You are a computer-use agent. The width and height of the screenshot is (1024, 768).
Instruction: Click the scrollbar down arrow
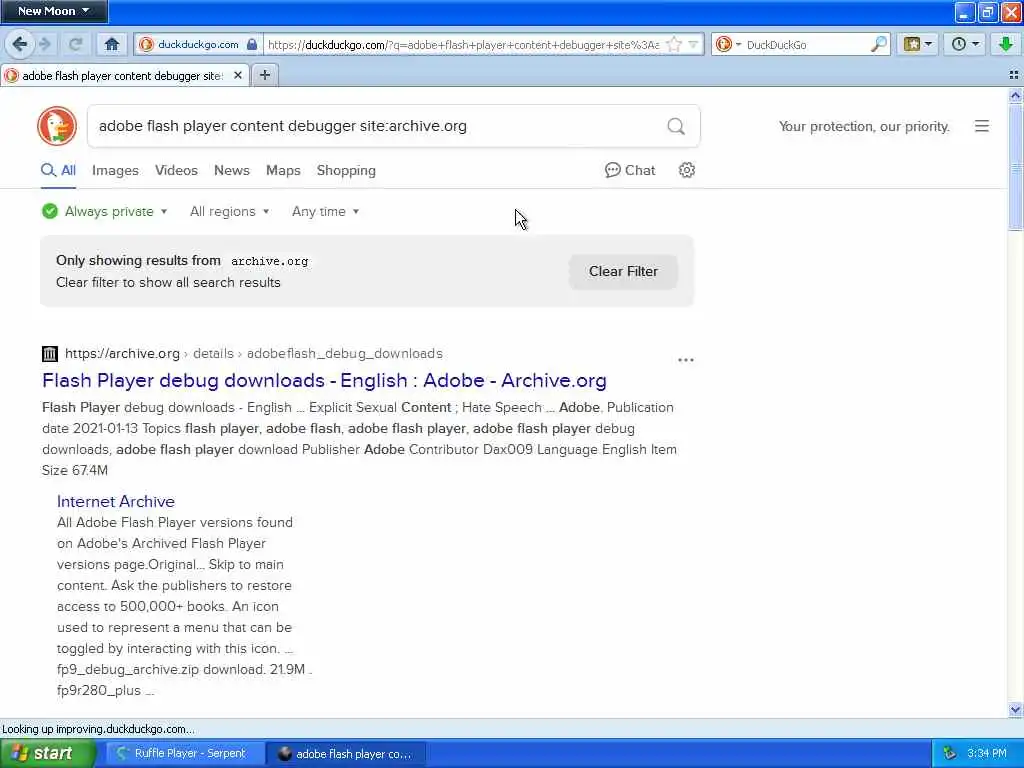click(1015, 709)
